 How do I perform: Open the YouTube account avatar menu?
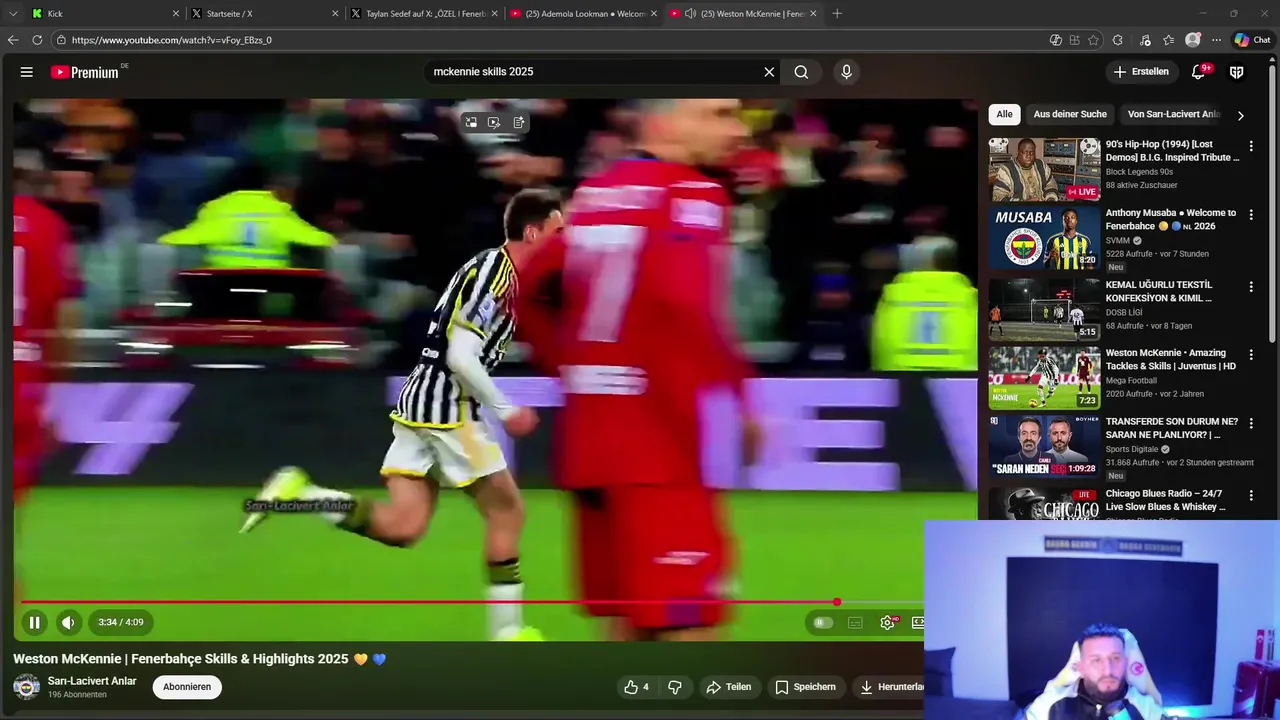[1237, 72]
